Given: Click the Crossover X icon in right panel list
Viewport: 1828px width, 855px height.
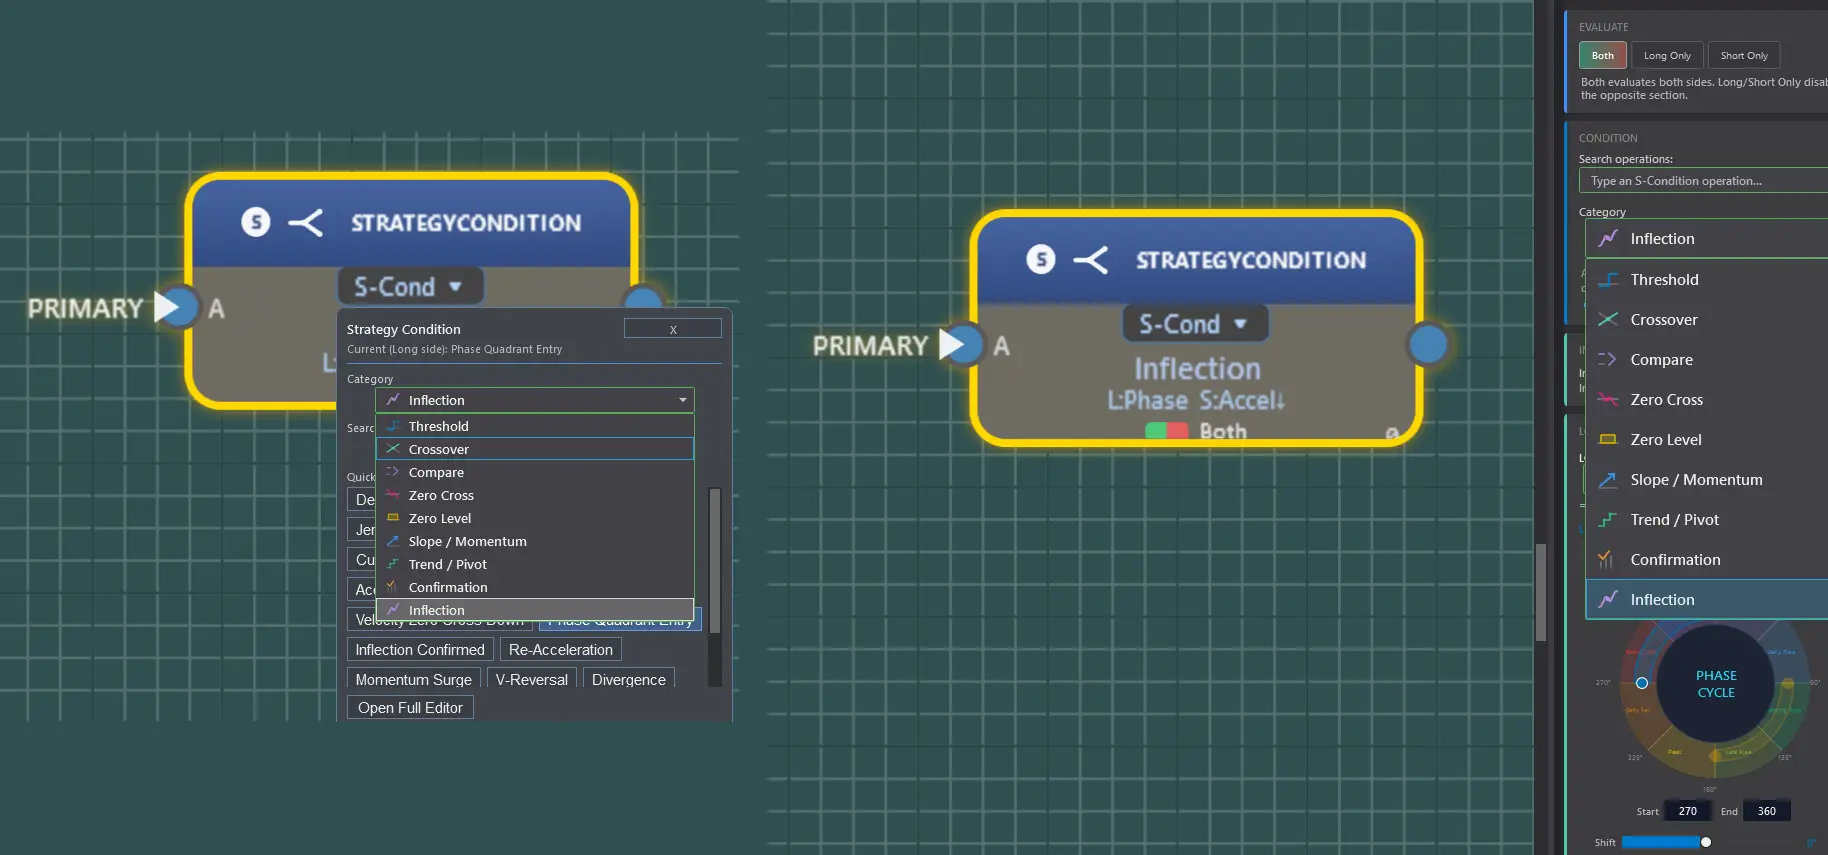Looking at the screenshot, I should 1608,320.
